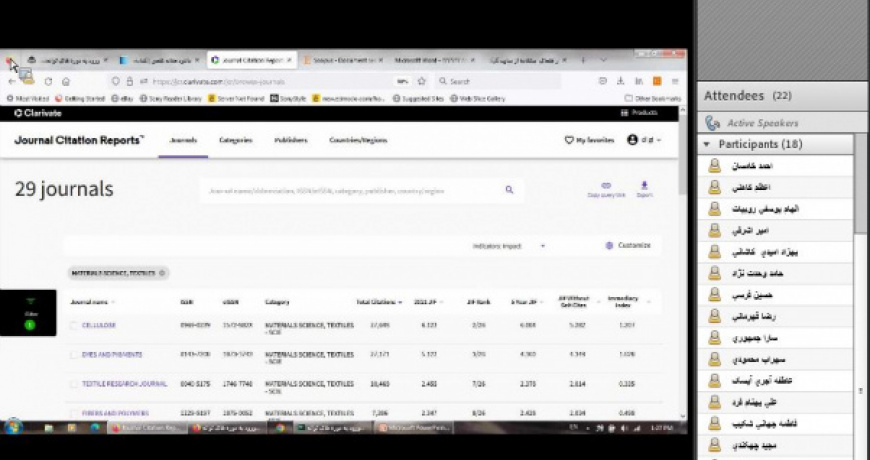This screenshot has height=460, width=870.
Task: Open the TEXTILE RESEARCH JOURNAL link
Action: [124, 384]
